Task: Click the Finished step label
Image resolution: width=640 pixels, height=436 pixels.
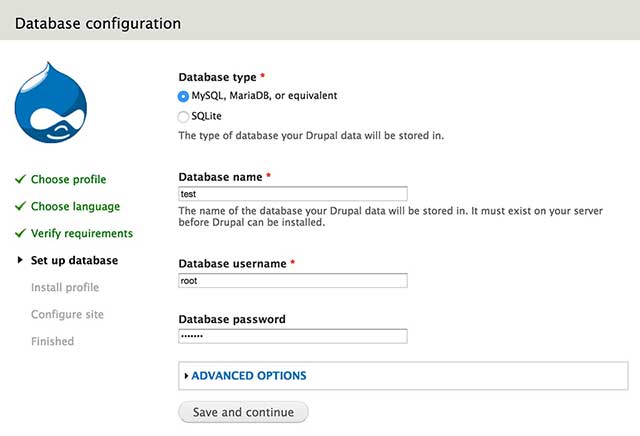Action: (x=52, y=342)
